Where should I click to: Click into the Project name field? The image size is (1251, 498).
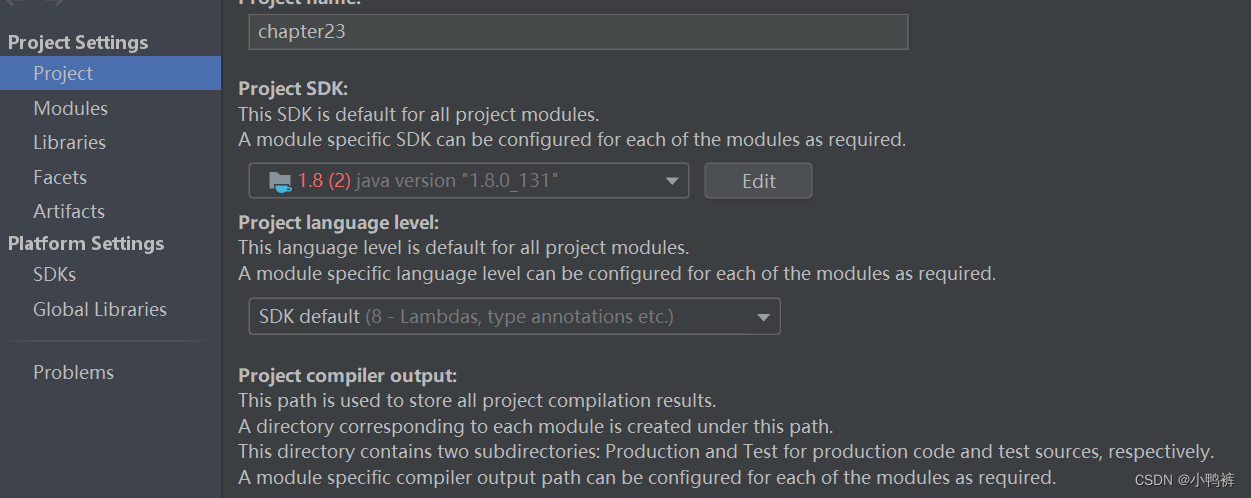tap(577, 32)
